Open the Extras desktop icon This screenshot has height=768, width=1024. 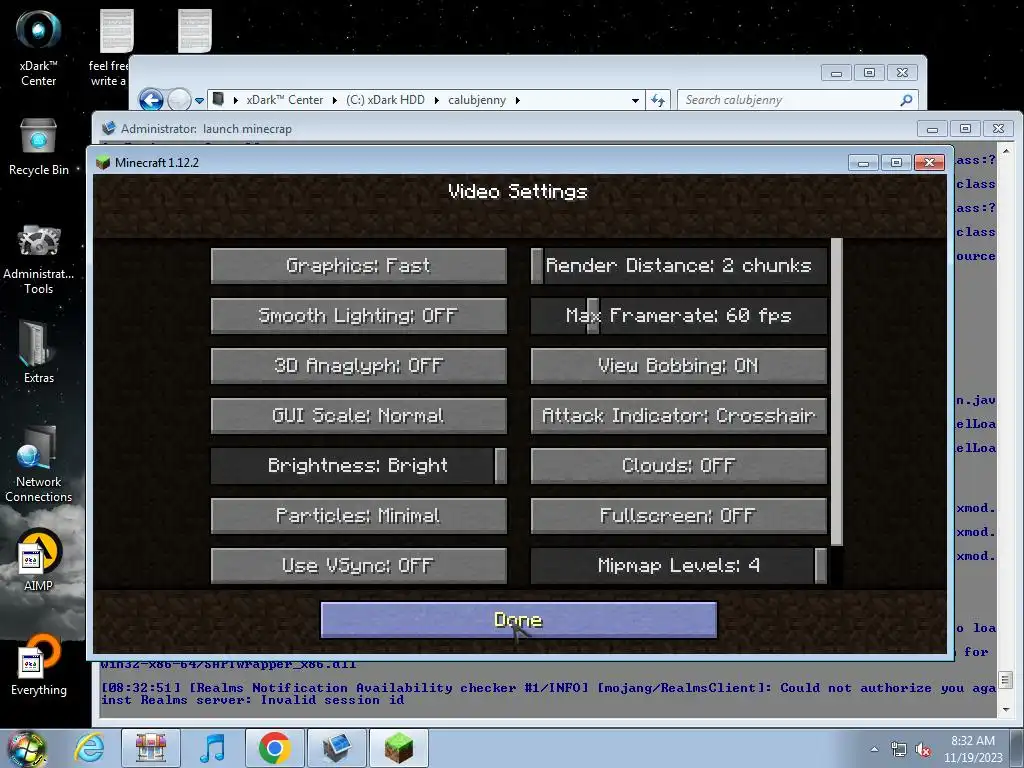(38, 351)
